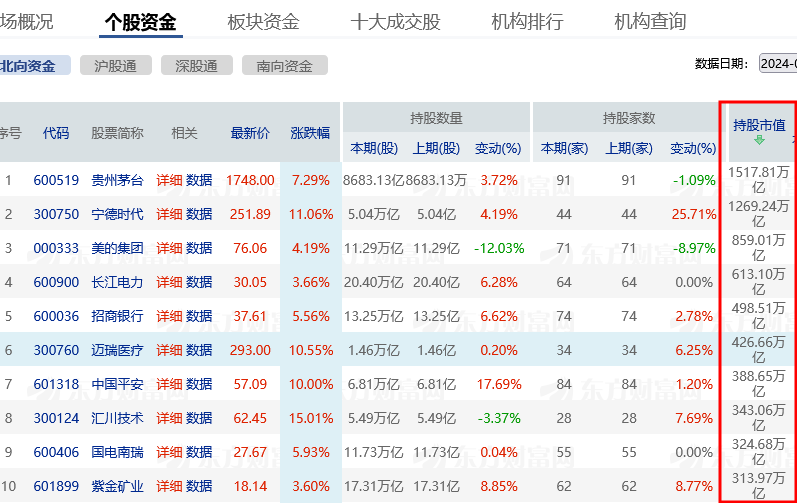Open stock code 600519 link

56,180
